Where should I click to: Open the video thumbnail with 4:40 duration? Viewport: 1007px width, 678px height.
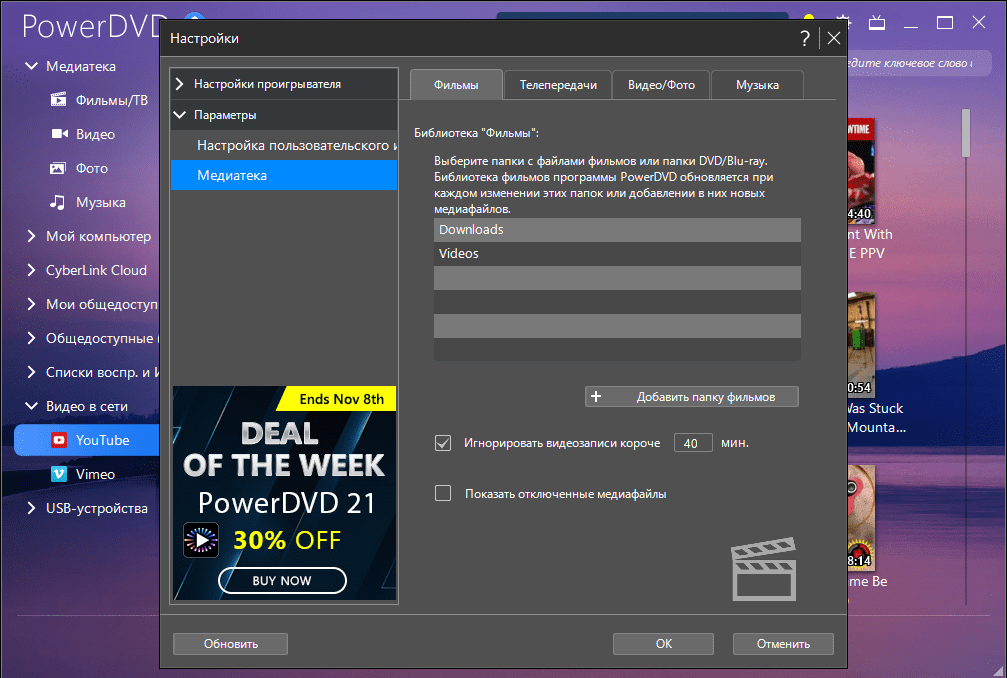point(861,170)
